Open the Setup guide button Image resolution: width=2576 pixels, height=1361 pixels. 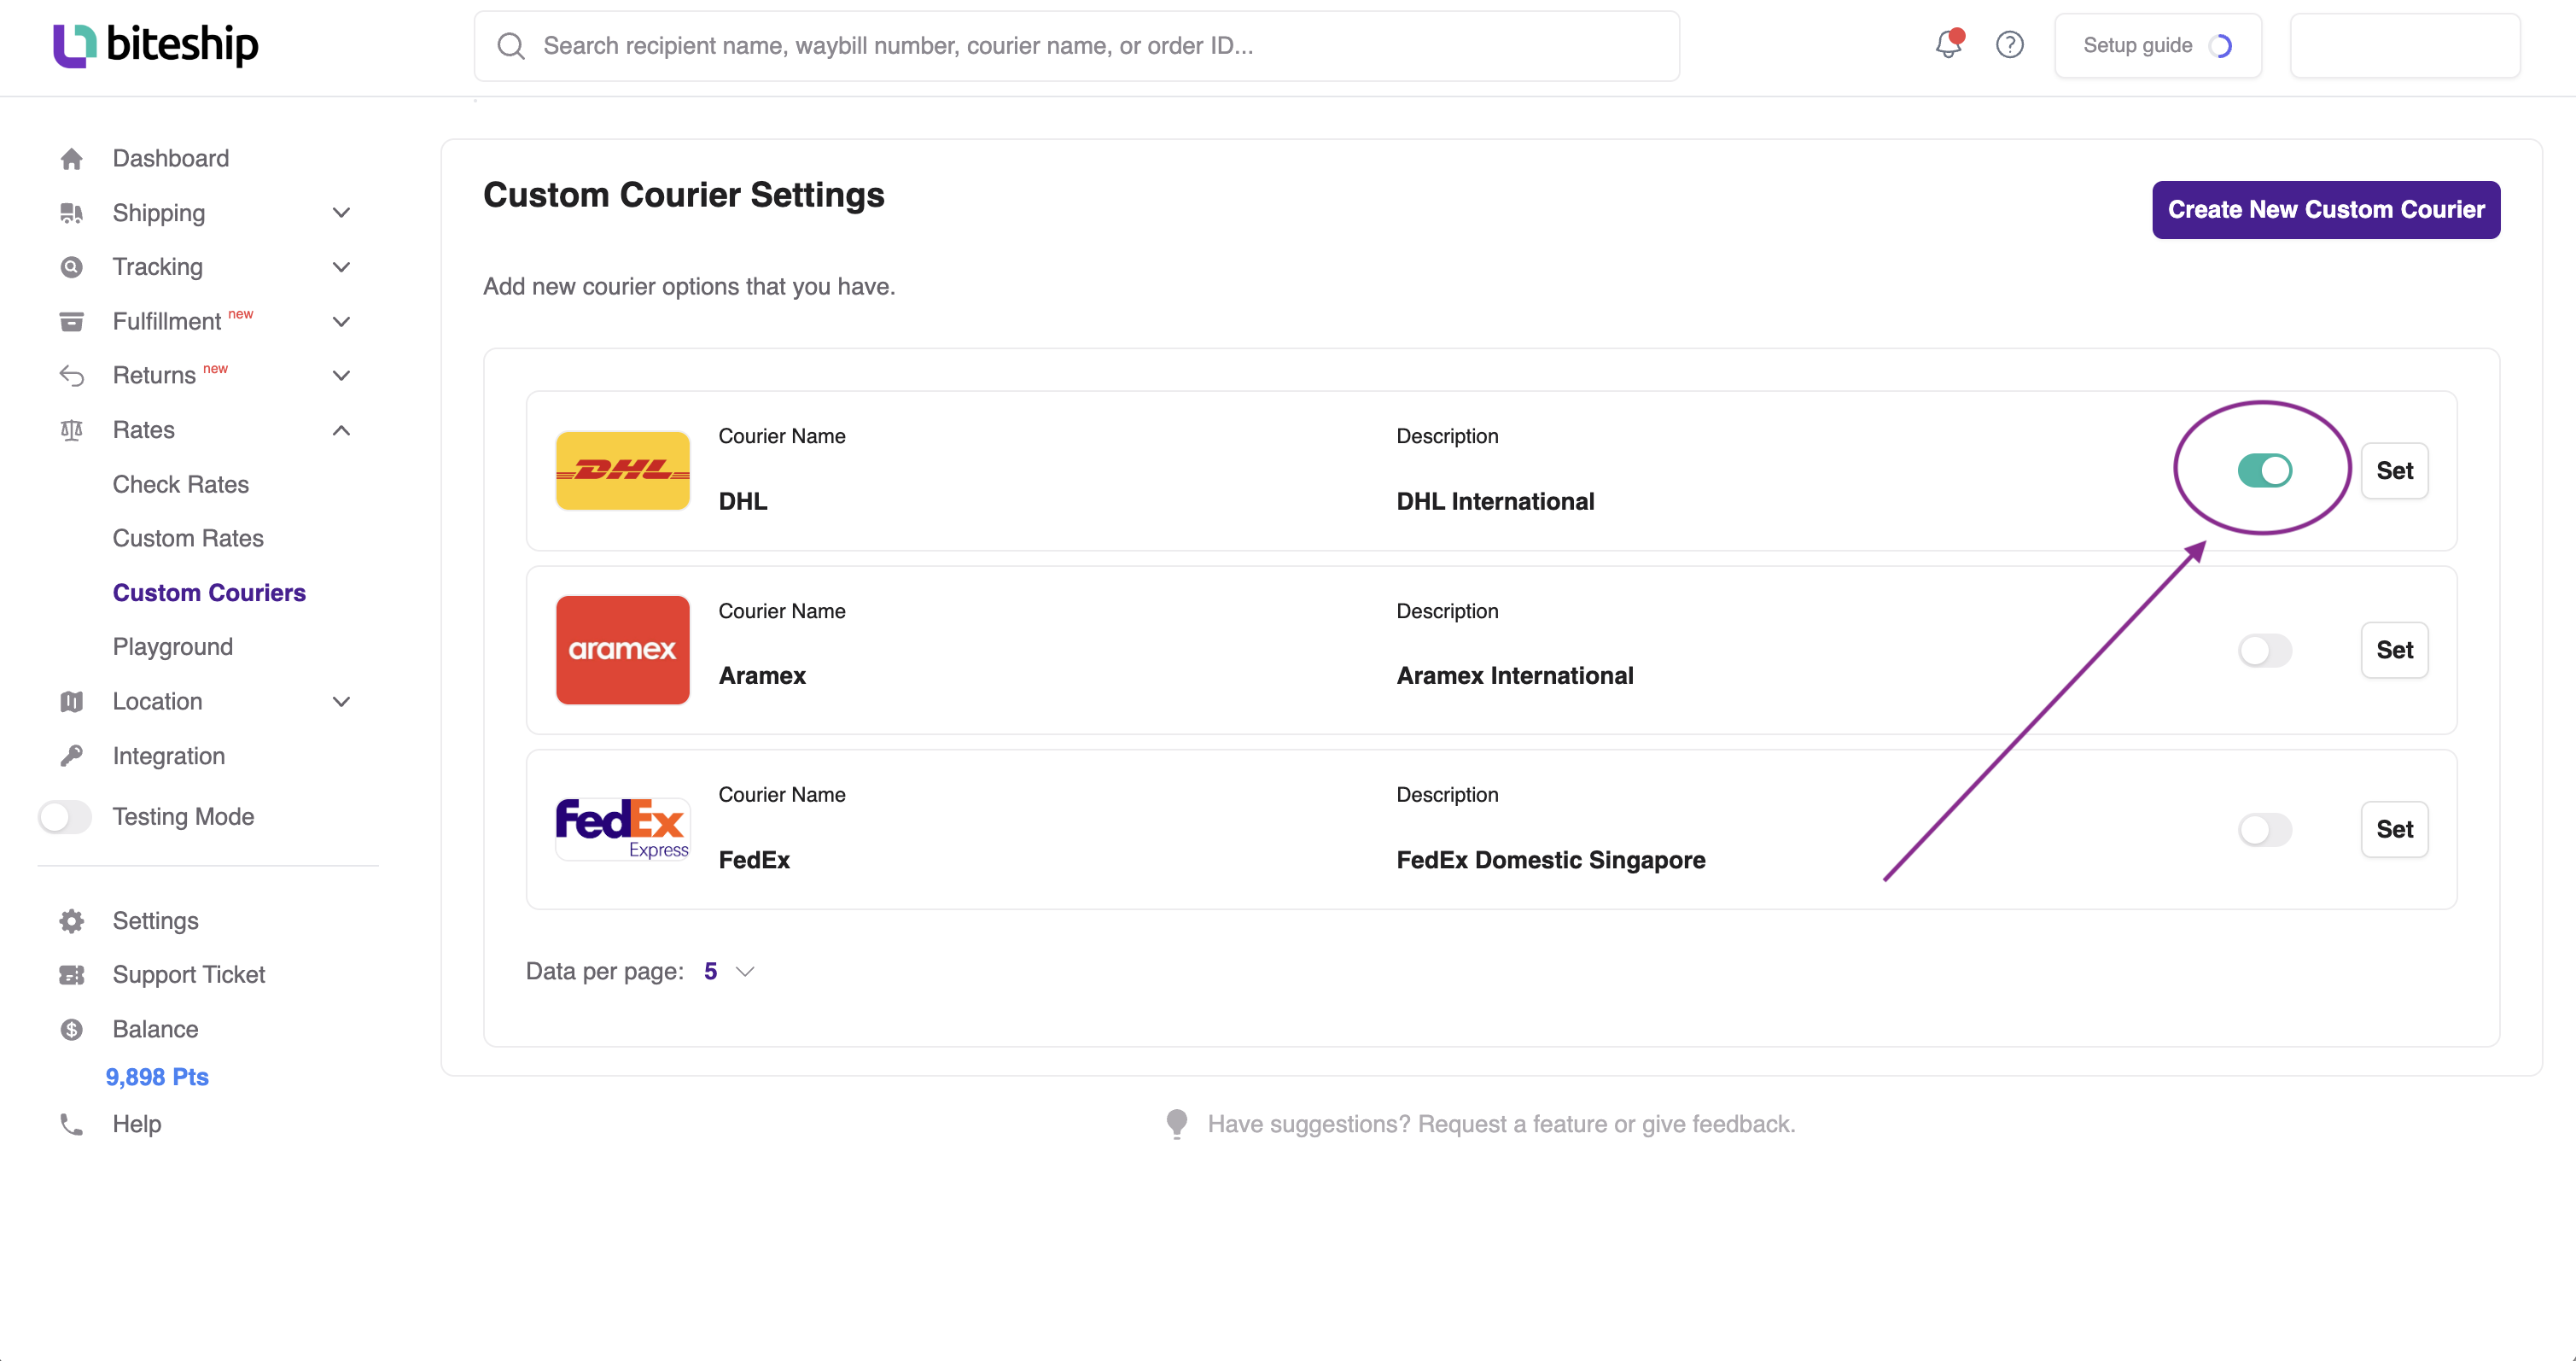(2157, 45)
